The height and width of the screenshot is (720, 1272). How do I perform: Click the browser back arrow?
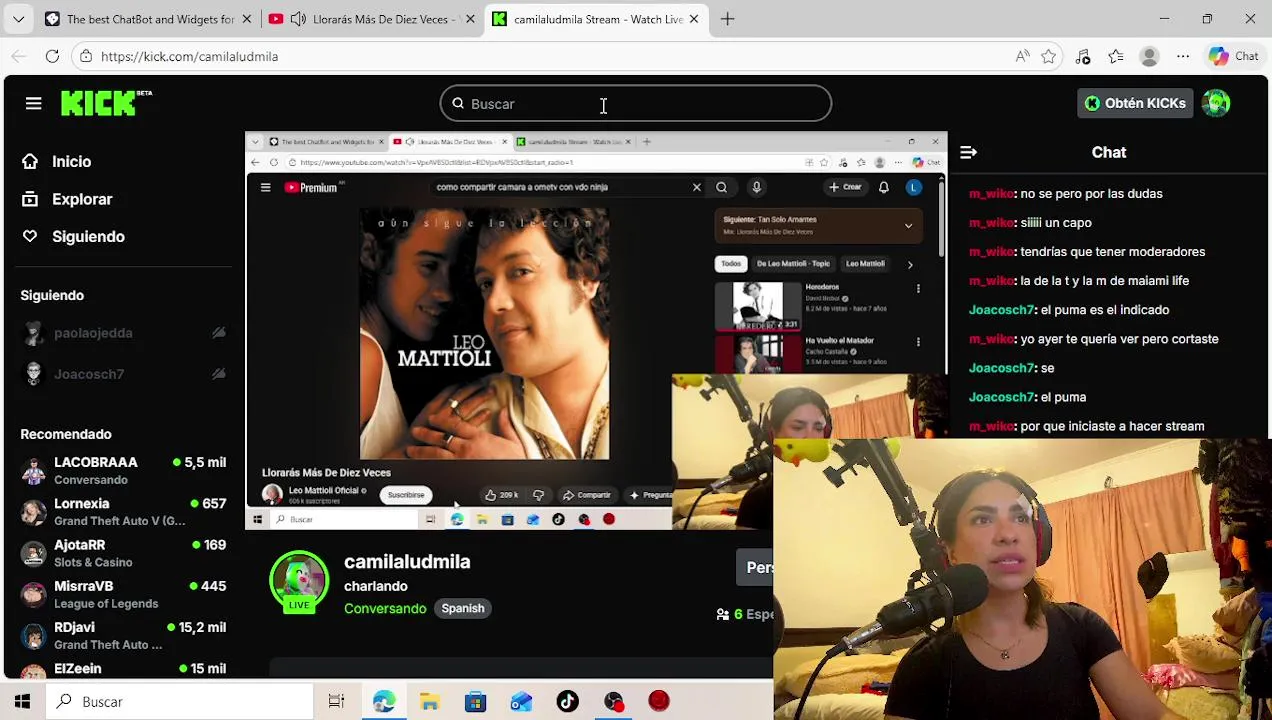coord(19,56)
